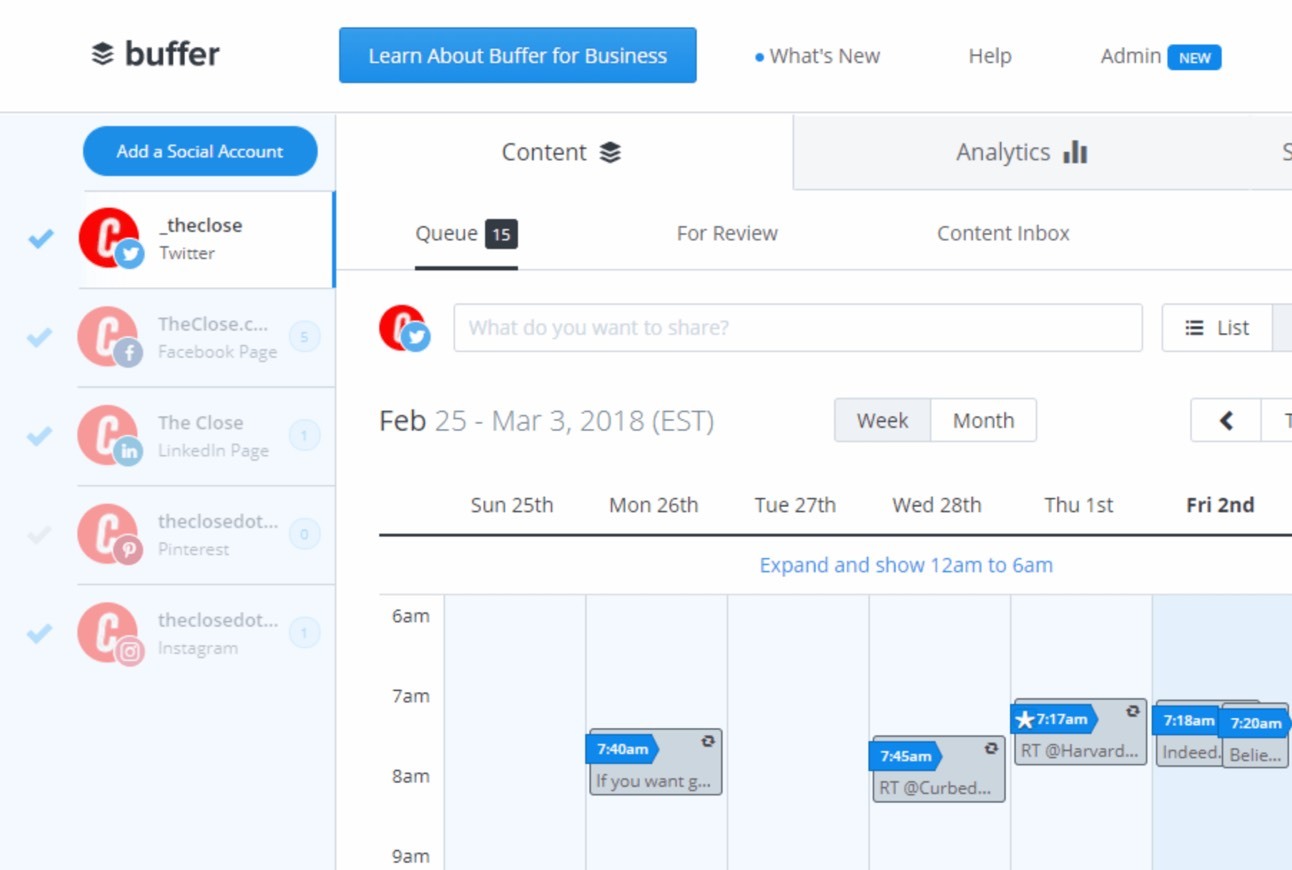Select the Instagram profile avatar
The image size is (1292, 870).
[x=108, y=633]
